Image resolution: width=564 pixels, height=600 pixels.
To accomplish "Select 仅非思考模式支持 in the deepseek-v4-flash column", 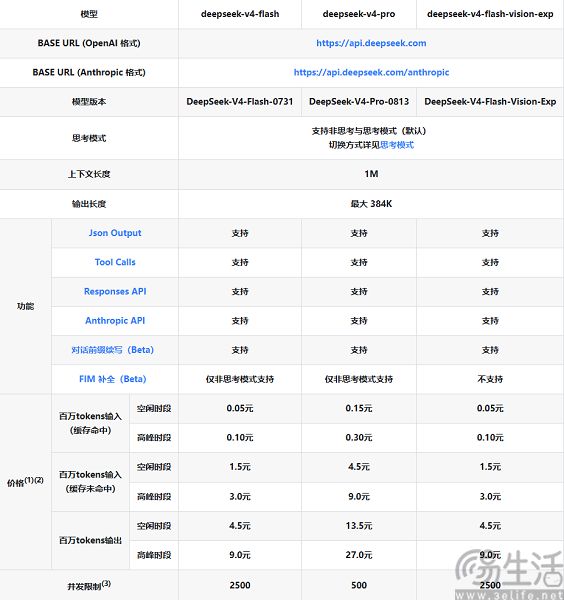I will [240, 379].
